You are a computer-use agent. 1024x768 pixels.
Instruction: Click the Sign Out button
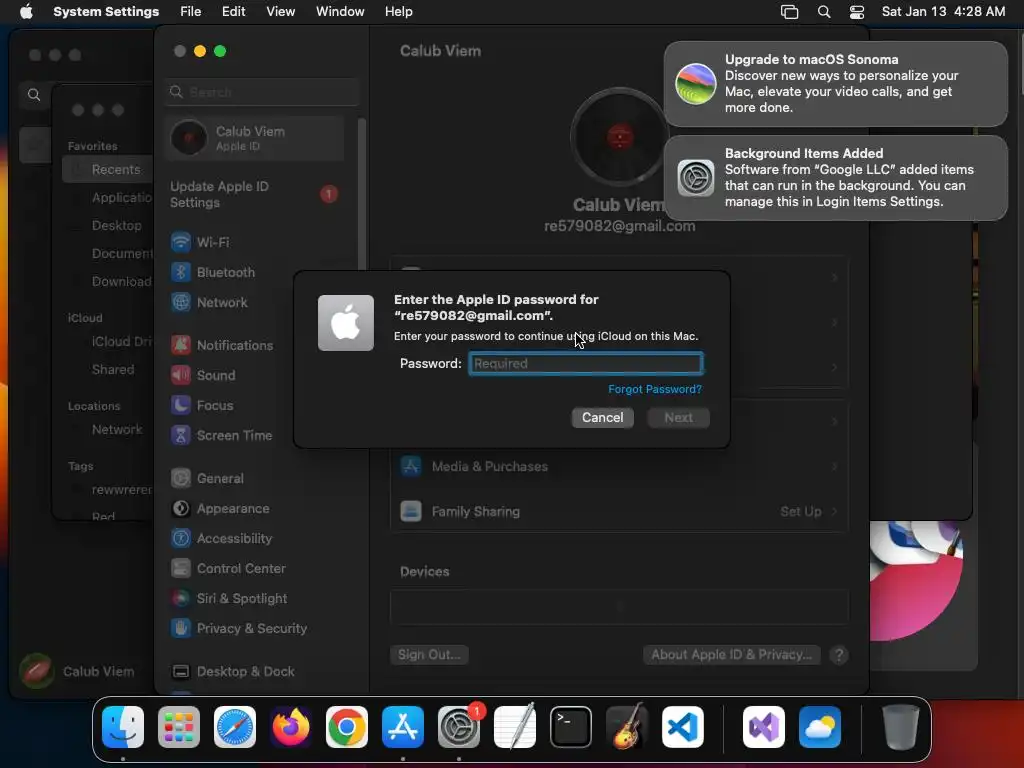pos(428,654)
